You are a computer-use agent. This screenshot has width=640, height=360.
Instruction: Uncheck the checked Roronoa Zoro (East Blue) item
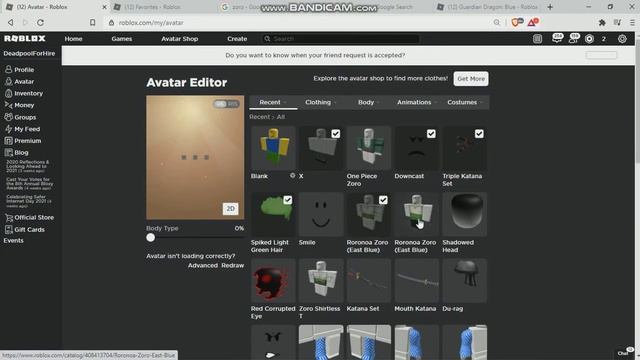click(x=383, y=200)
